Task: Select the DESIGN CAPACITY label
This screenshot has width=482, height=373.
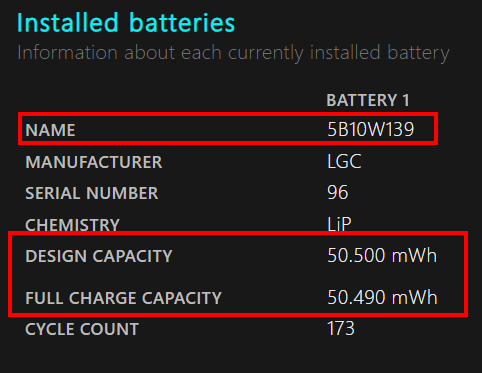Action: click(x=99, y=256)
